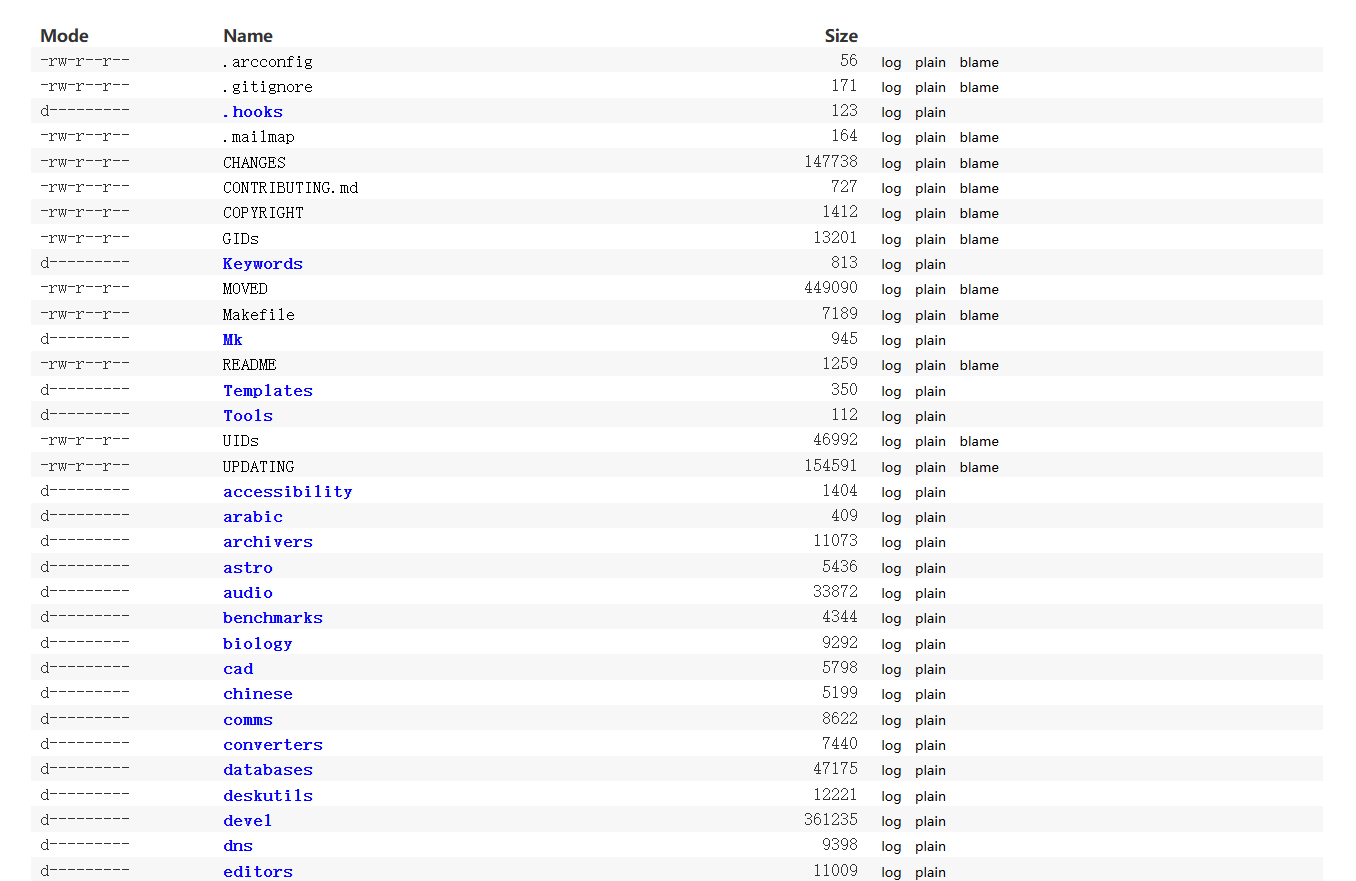
Task: Open the .mailmap file
Action: (258, 137)
